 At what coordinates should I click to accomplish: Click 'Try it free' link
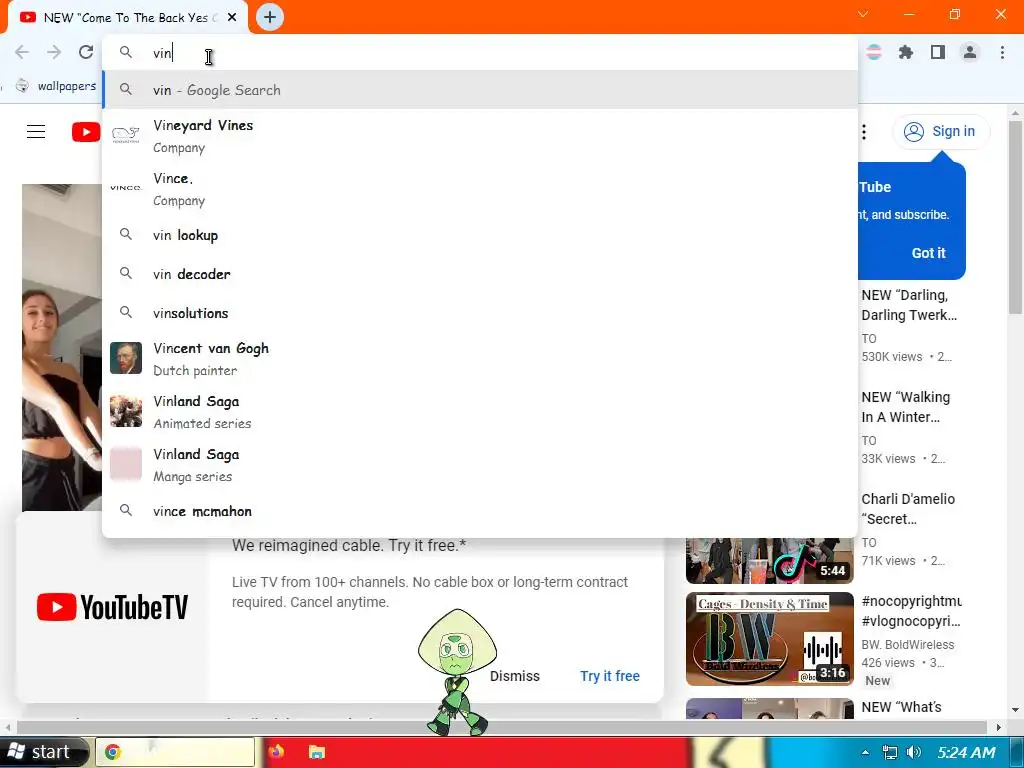[609, 676]
